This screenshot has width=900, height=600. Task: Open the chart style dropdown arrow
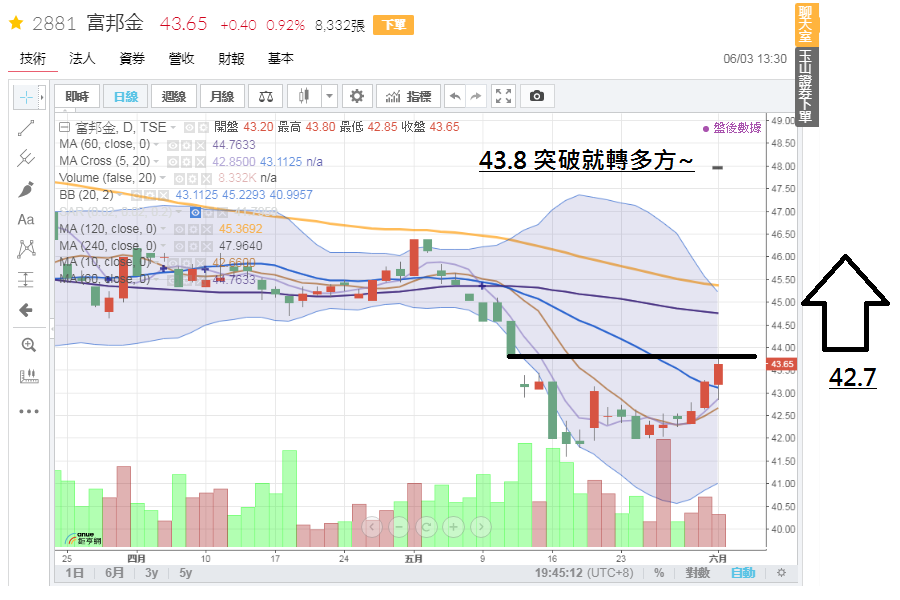click(x=329, y=96)
